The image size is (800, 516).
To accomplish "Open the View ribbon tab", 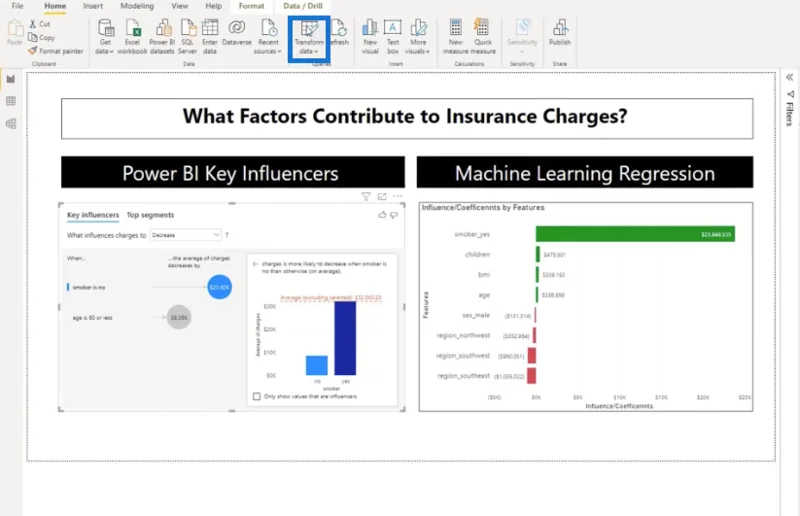I will (x=180, y=6).
